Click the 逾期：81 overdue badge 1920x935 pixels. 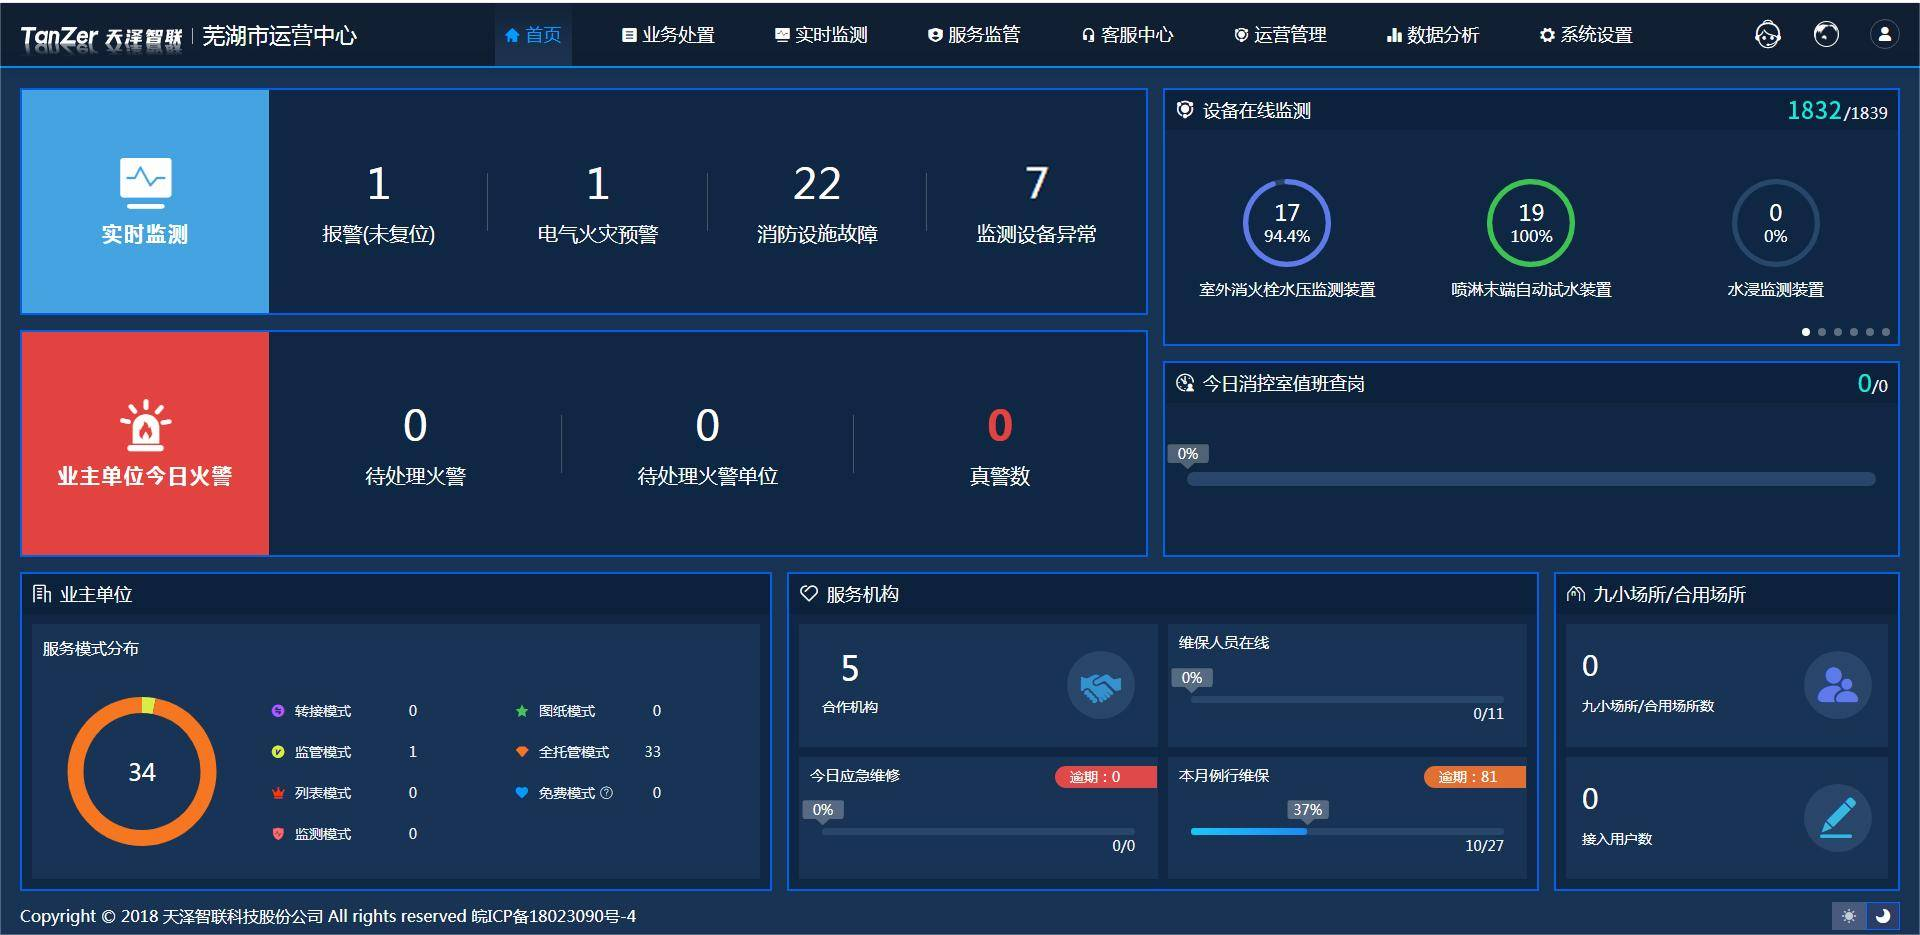[1474, 777]
